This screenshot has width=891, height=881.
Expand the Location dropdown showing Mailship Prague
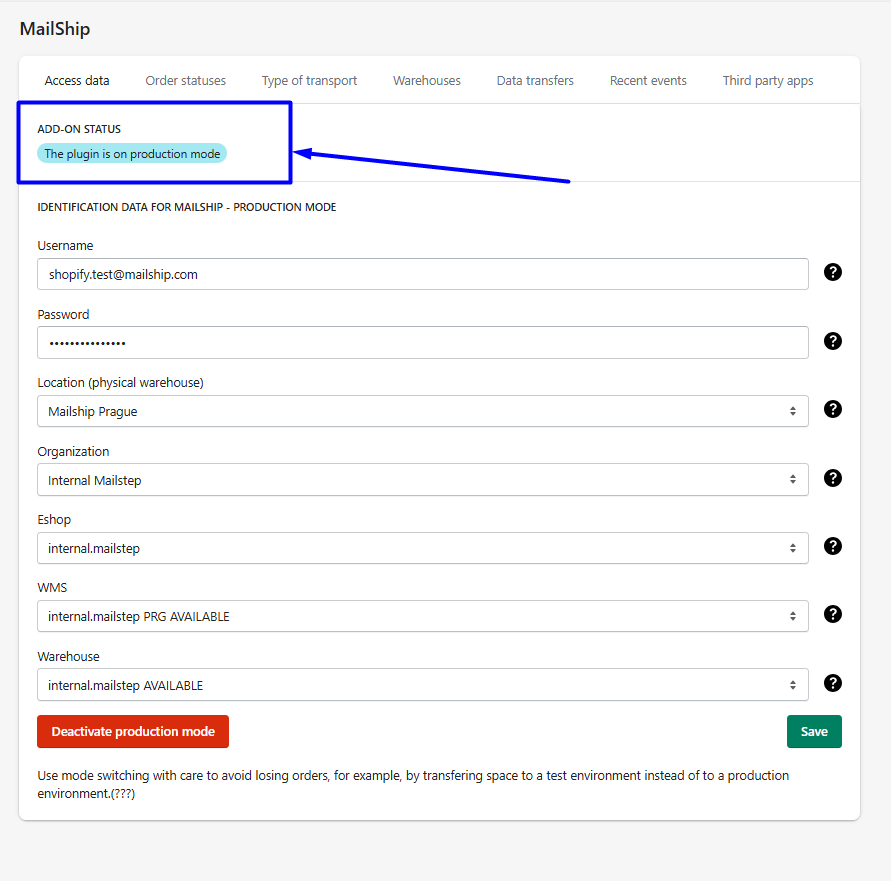tap(422, 411)
